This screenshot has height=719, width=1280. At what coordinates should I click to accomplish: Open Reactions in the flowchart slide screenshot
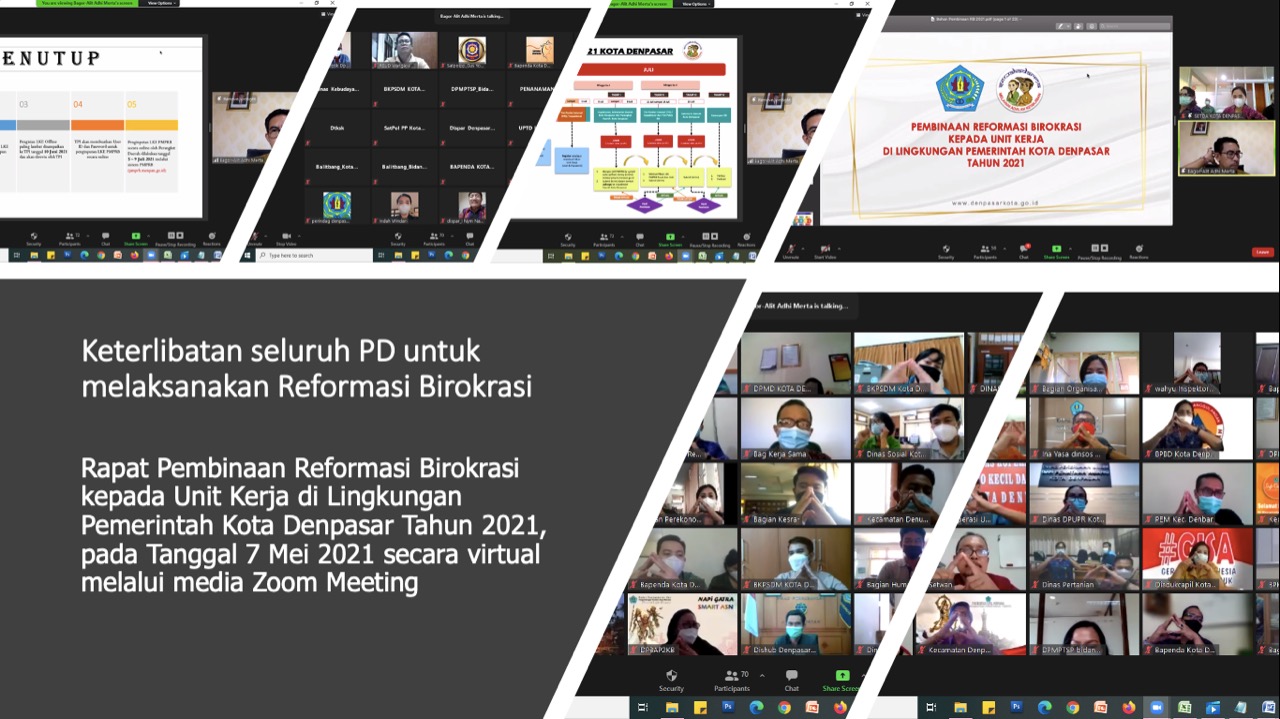[x=746, y=240]
